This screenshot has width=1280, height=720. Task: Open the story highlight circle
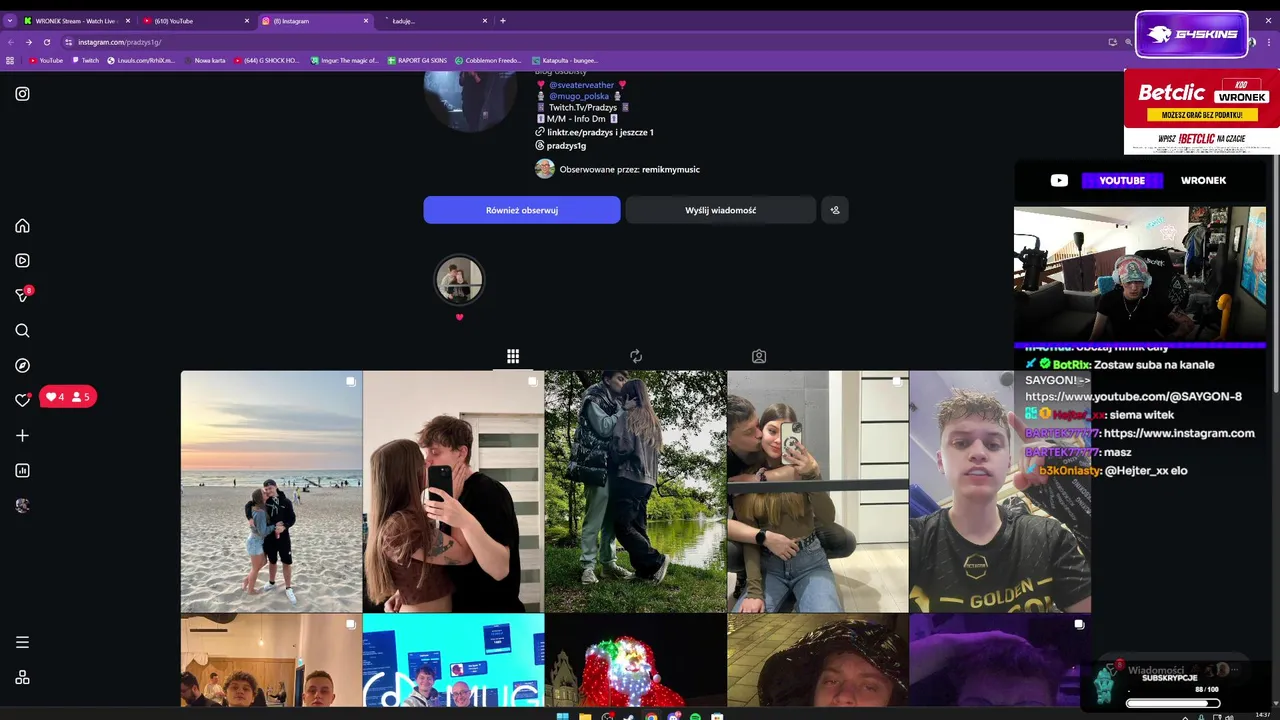459,280
